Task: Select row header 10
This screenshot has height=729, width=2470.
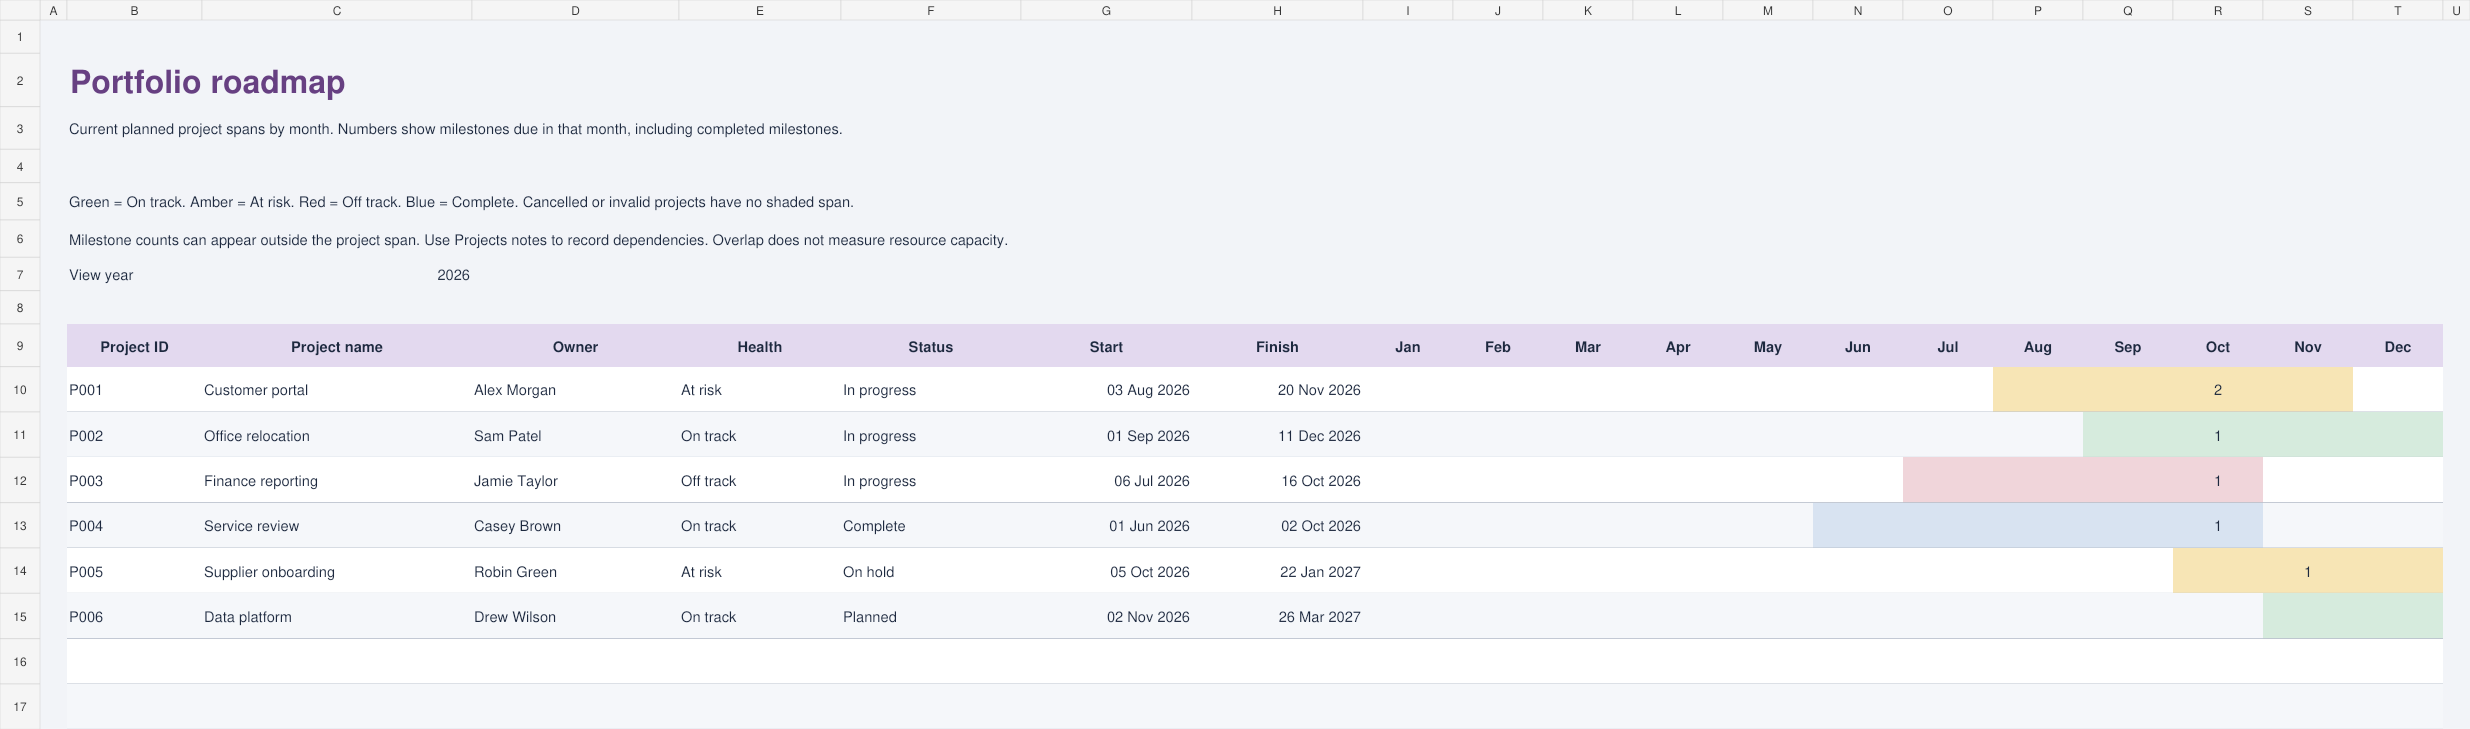Action: tap(20, 390)
